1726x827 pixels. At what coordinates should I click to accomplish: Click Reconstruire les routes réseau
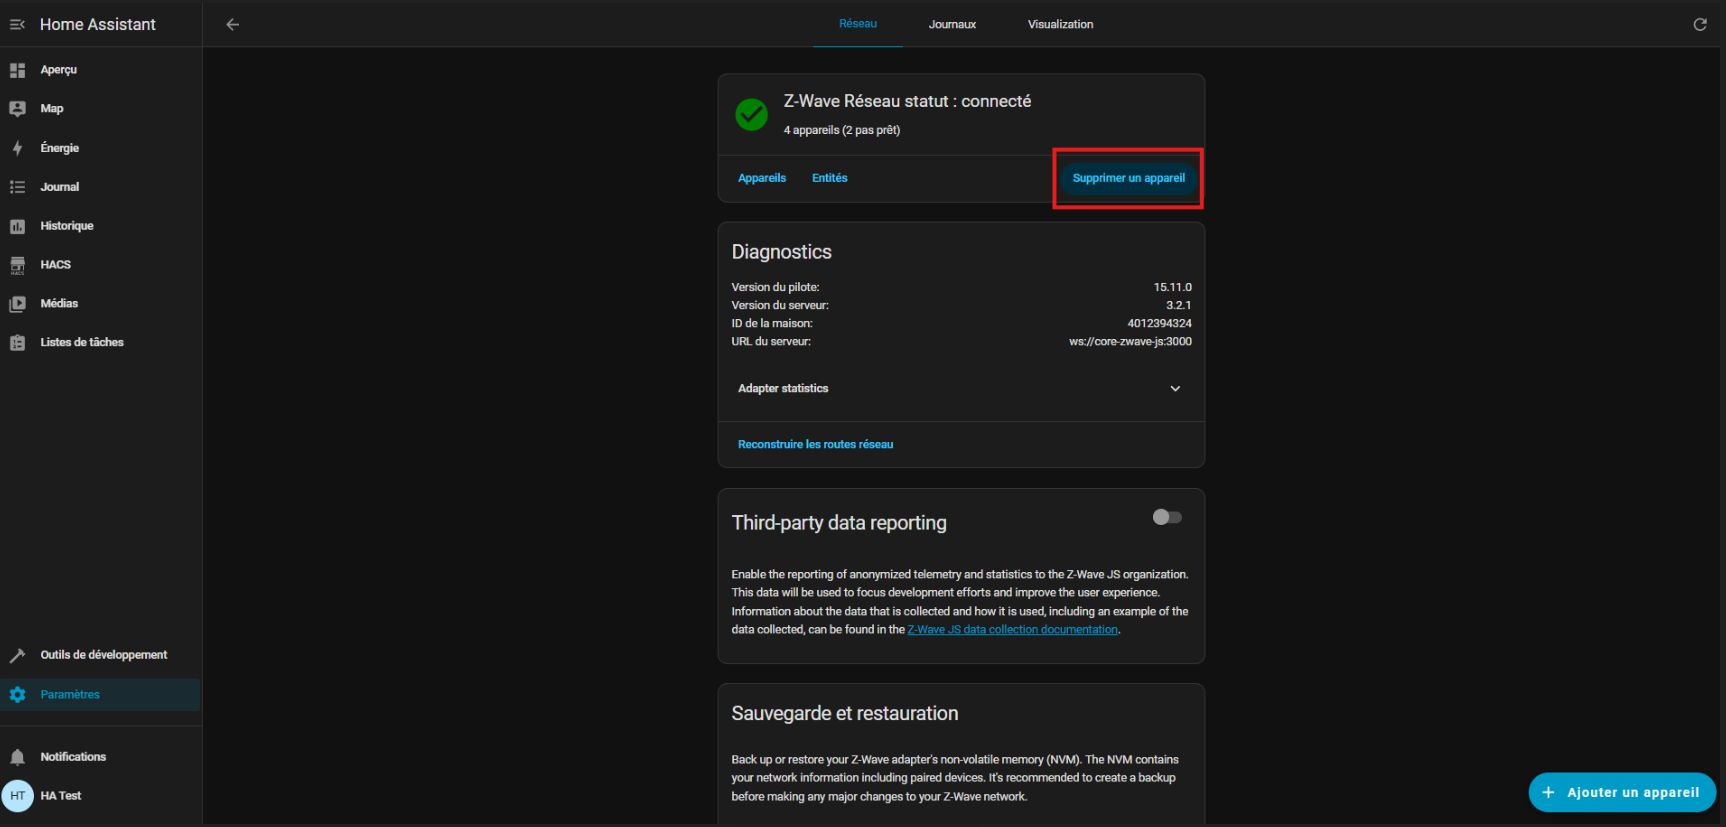[x=815, y=444]
